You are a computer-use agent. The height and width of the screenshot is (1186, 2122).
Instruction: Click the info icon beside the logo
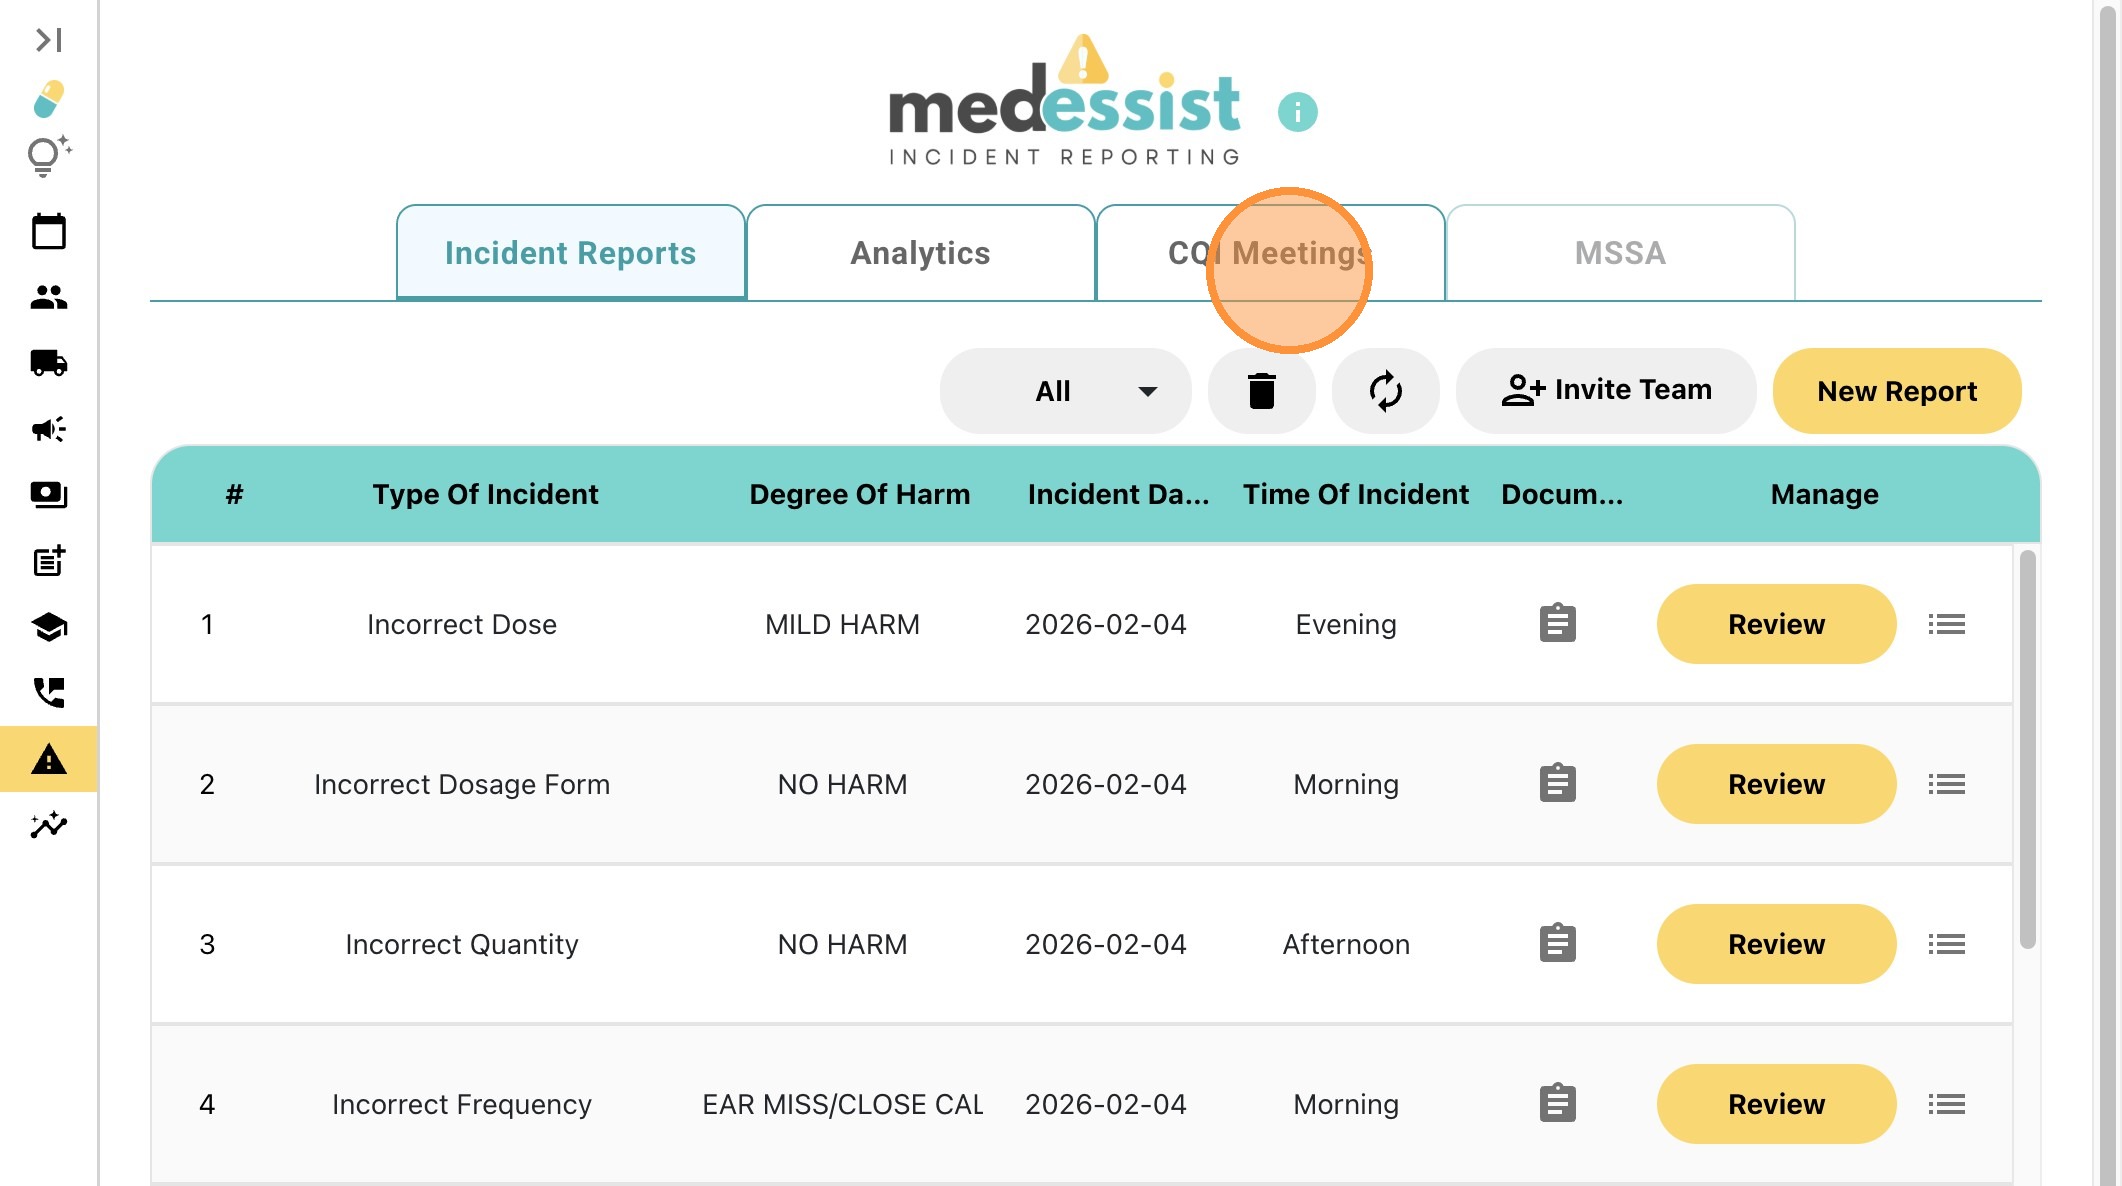[1297, 112]
